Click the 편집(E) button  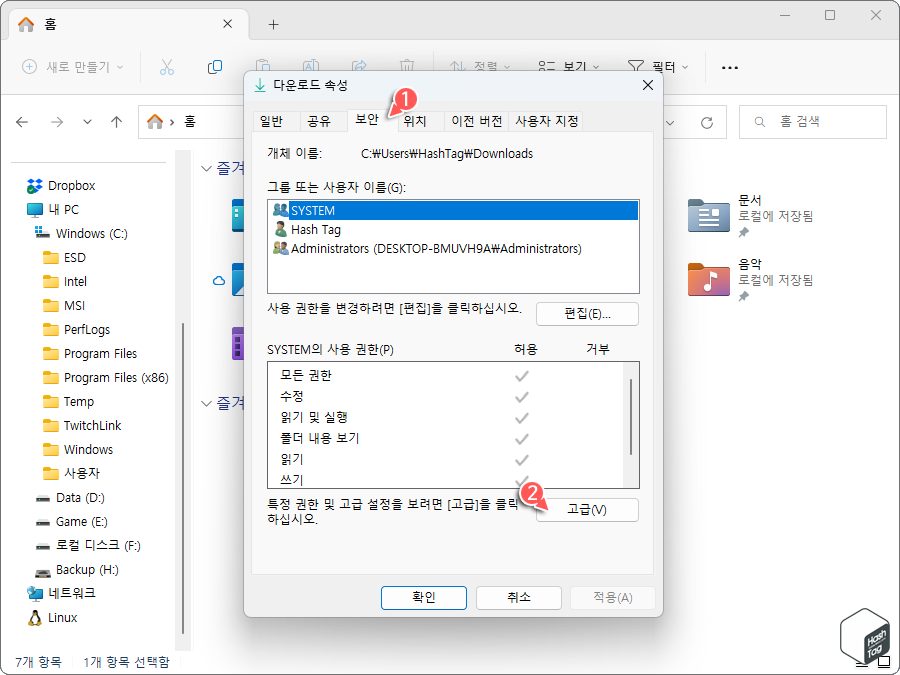(588, 313)
